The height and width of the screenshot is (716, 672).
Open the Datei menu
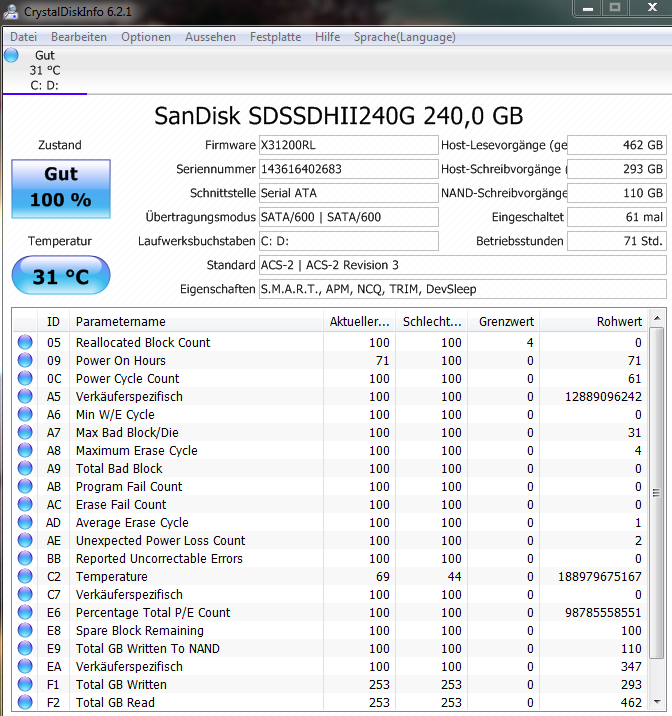23,37
